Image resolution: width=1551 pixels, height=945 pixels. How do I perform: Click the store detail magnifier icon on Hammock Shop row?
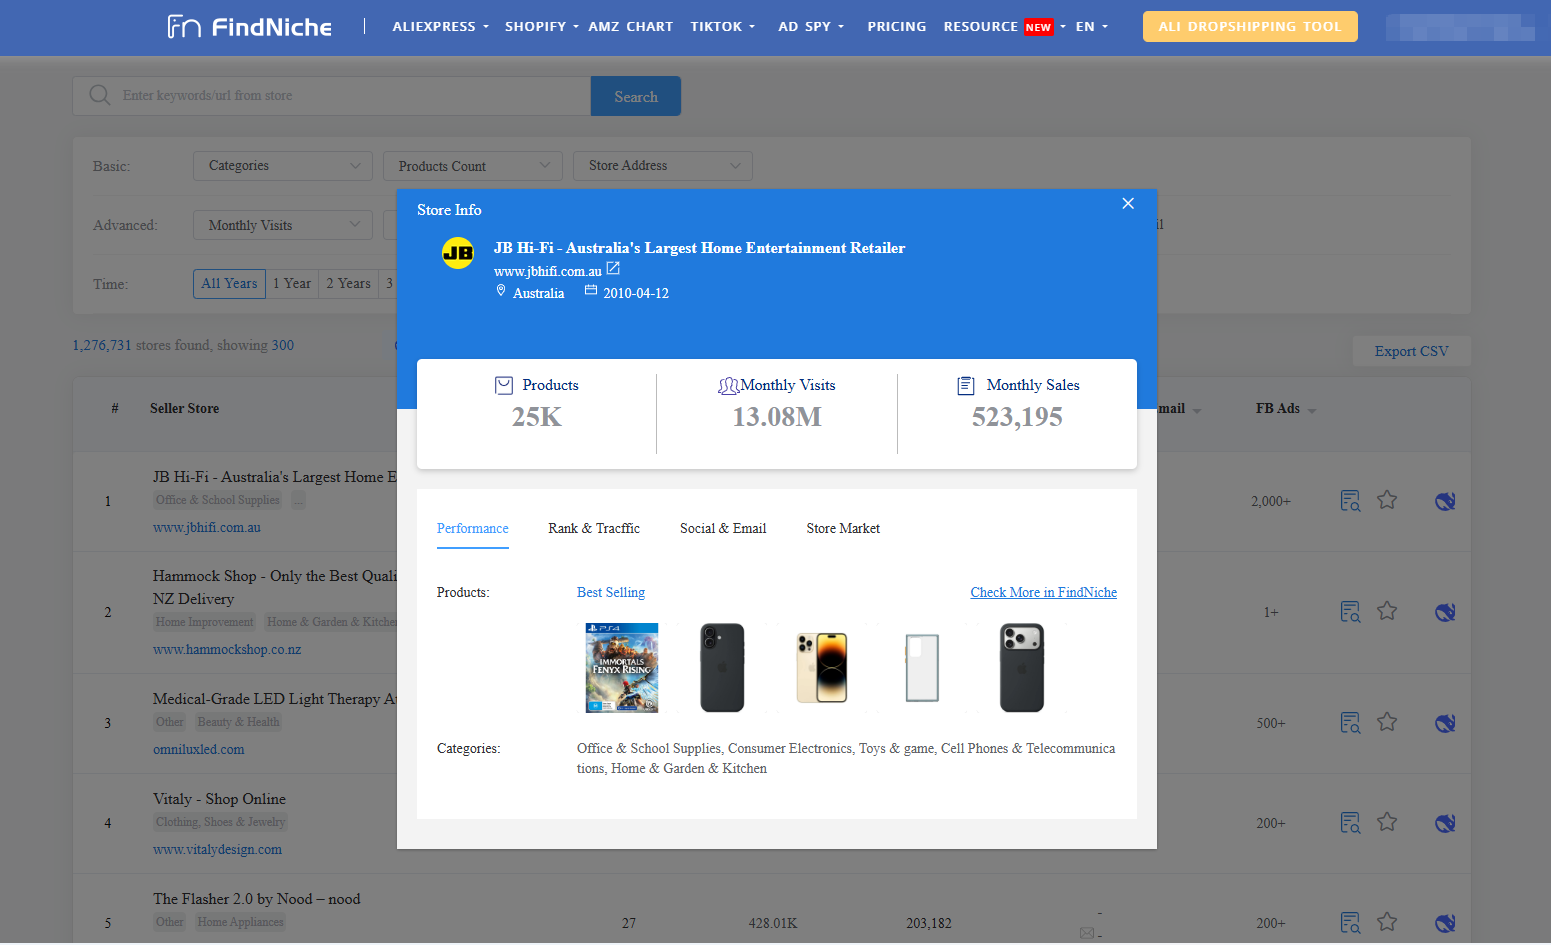[1350, 611]
